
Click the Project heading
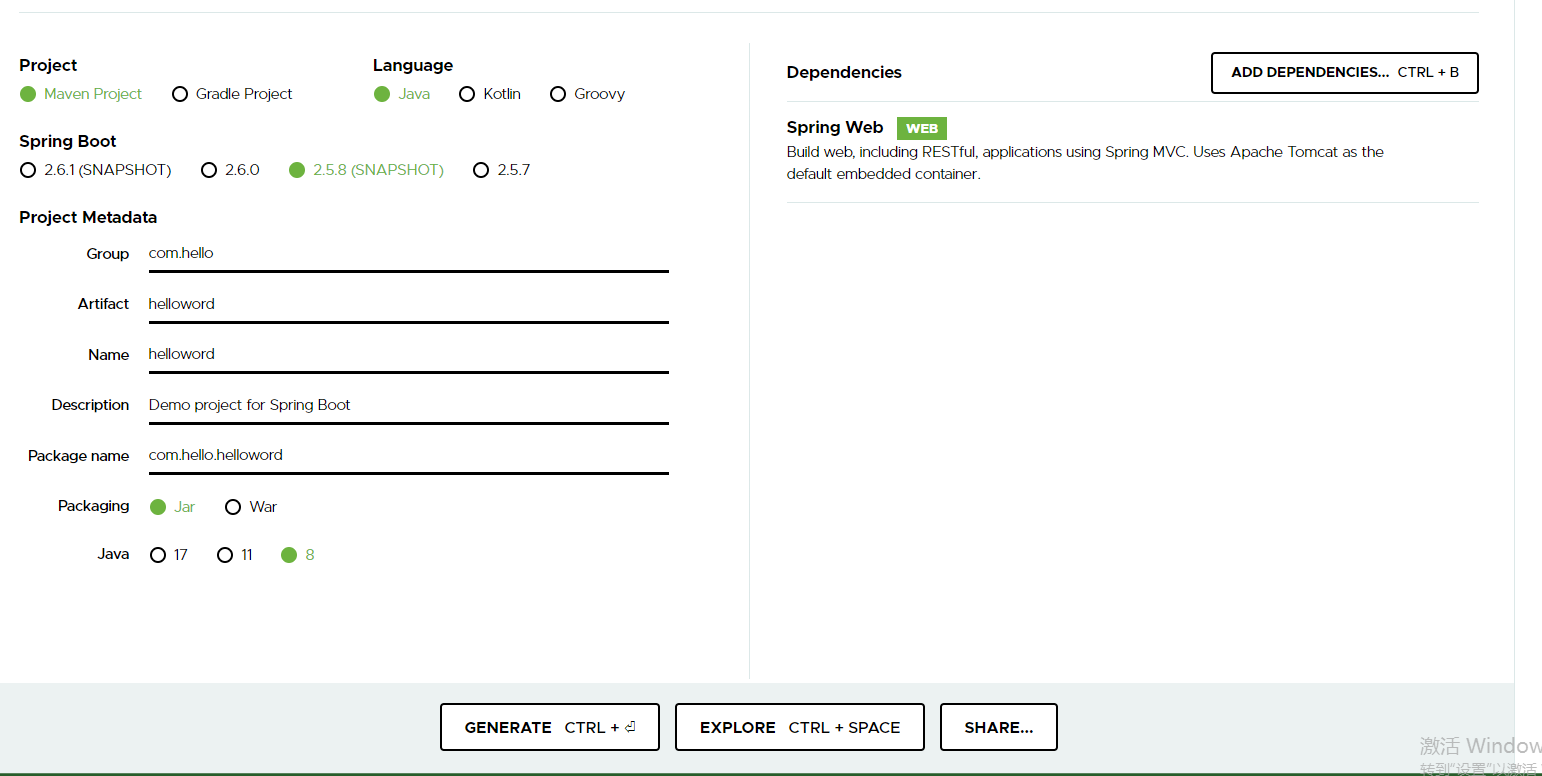[48, 65]
